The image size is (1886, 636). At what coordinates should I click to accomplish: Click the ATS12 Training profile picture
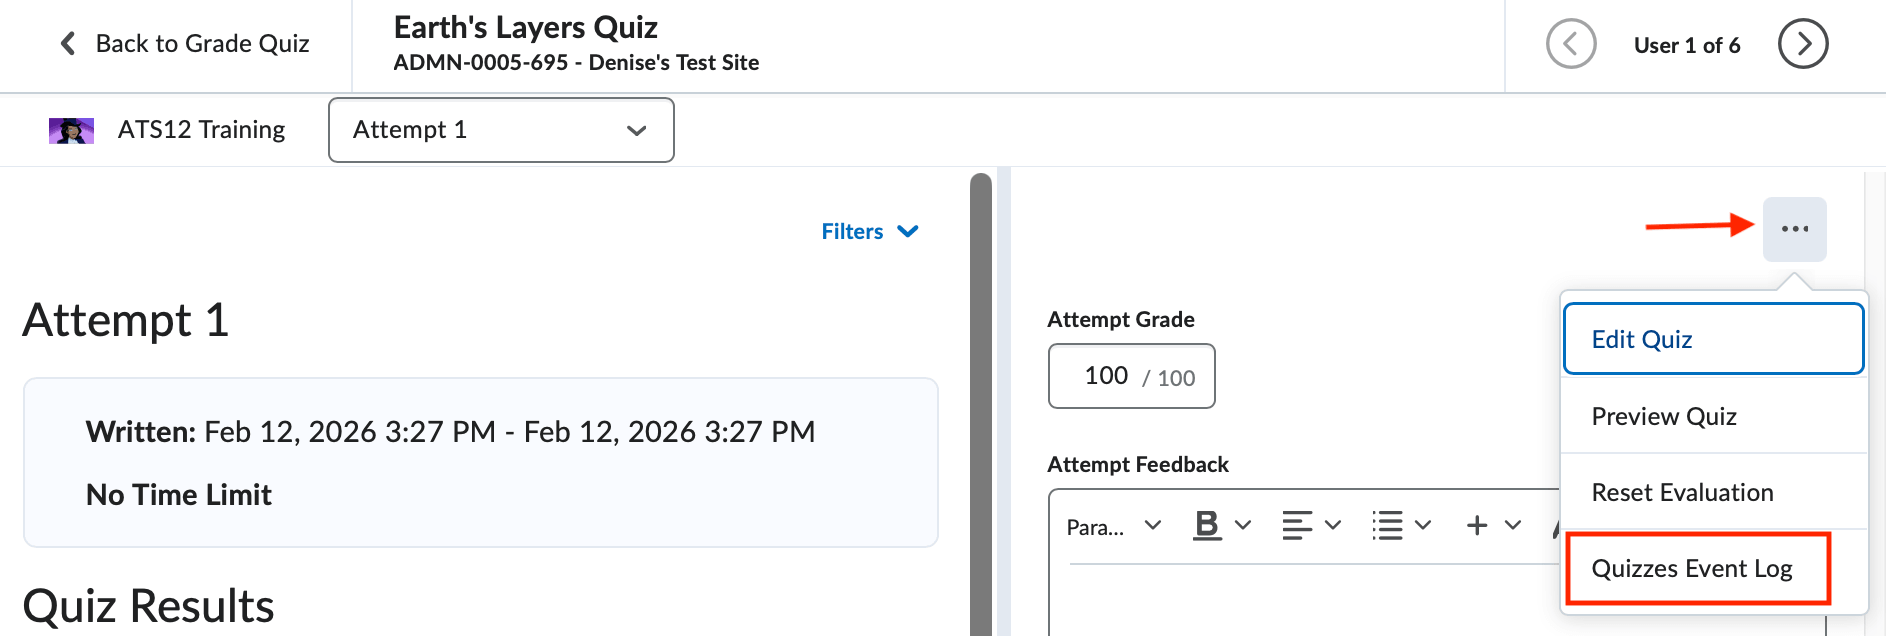click(x=71, y=129)
